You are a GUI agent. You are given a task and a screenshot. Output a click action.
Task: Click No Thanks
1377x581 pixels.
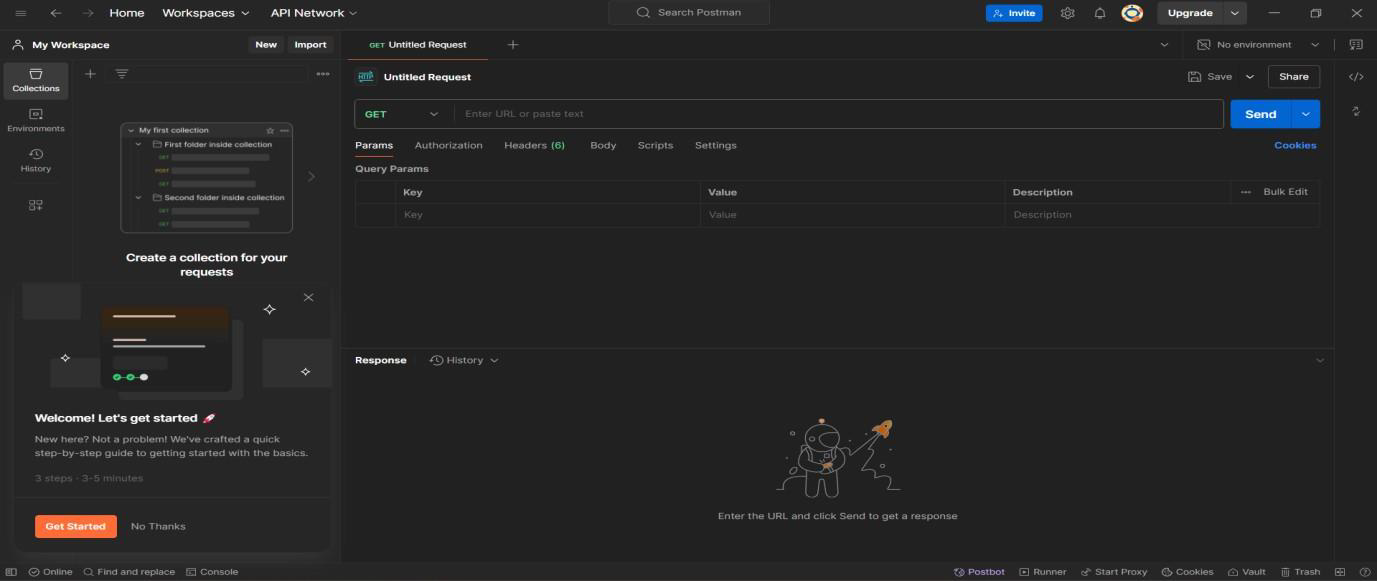158,526
